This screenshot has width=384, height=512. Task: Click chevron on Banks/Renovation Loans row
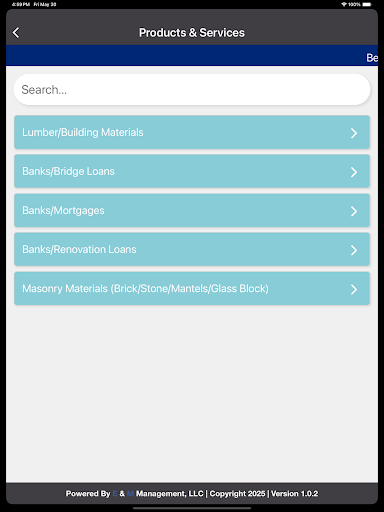coord(354,250)
